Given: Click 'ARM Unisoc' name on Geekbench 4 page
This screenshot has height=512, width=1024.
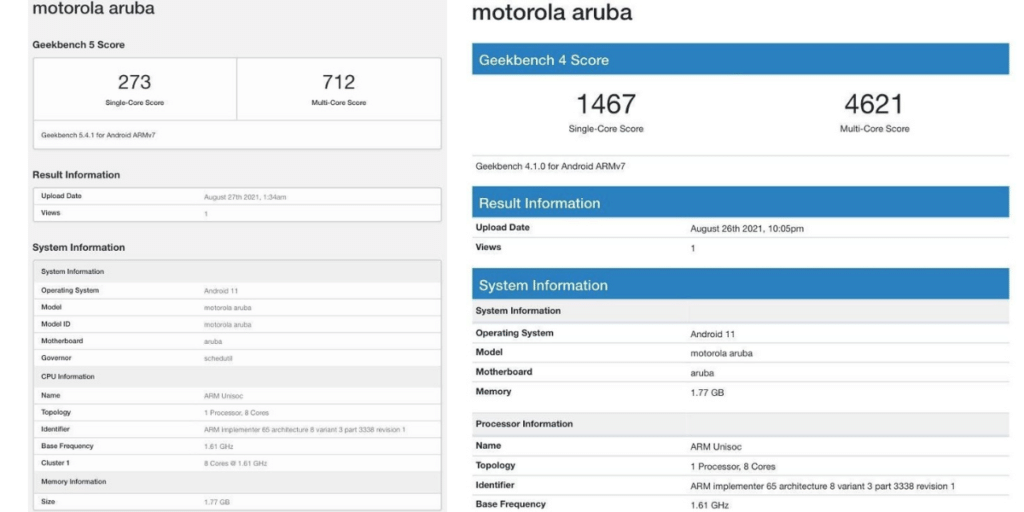Looking at the screenshot, I should (x=716, y=447).
